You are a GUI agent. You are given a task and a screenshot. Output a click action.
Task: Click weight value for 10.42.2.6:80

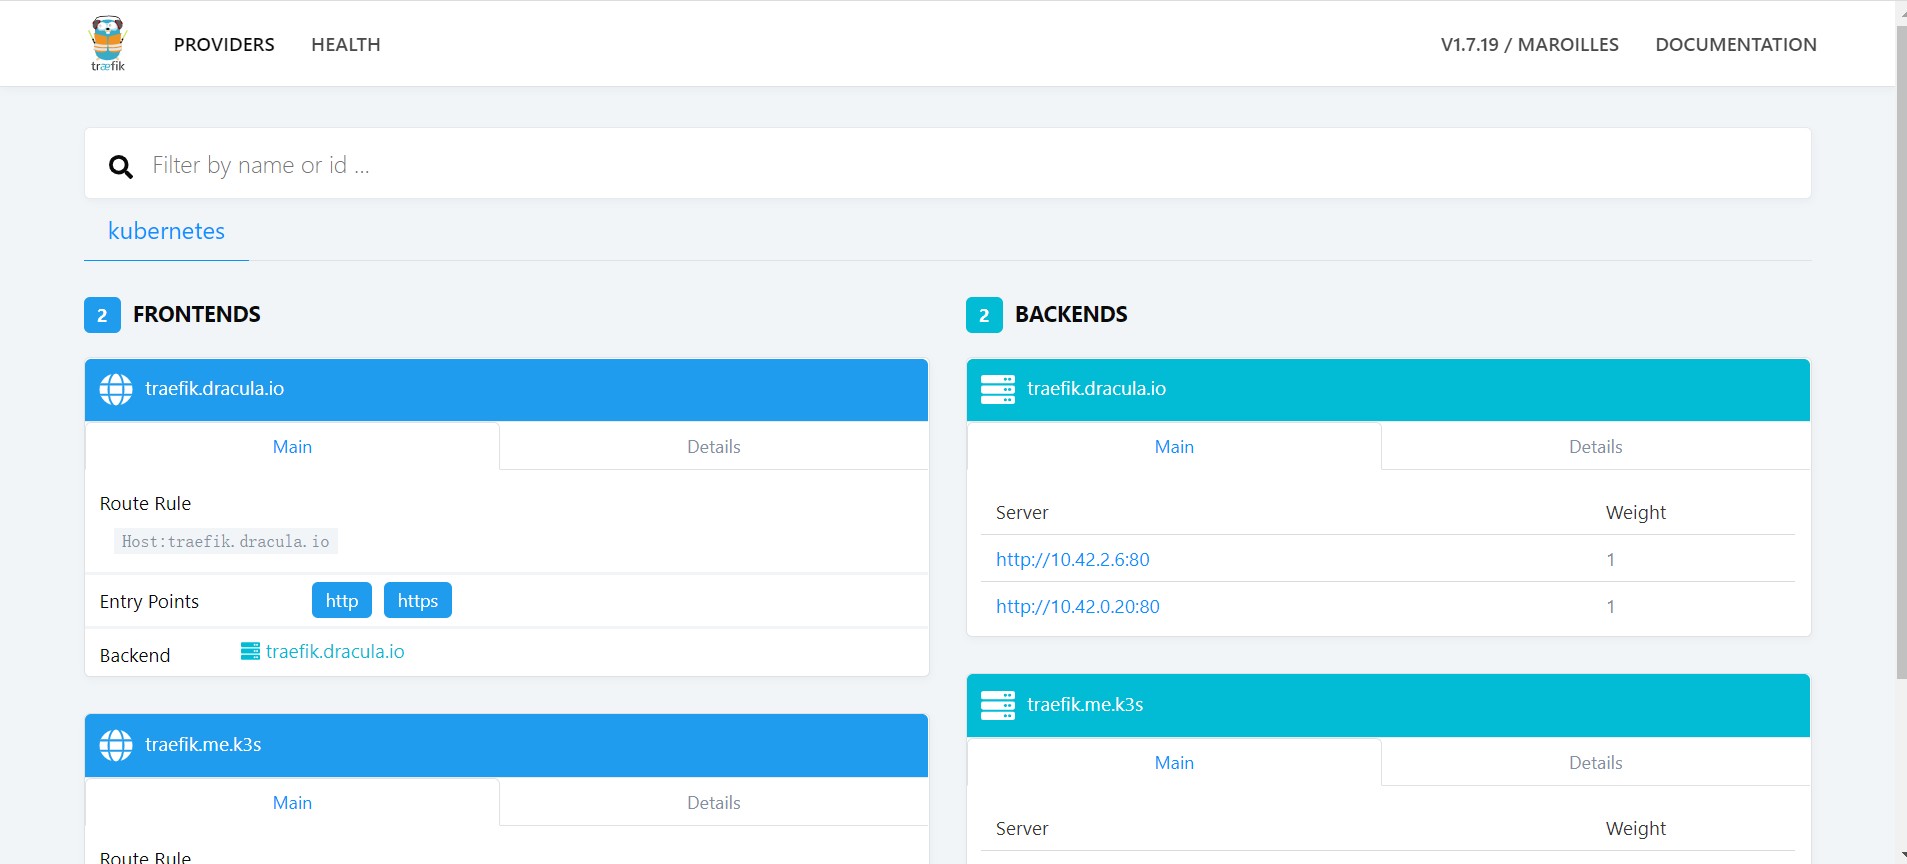pyautogui.click(x=1611, y=559)
